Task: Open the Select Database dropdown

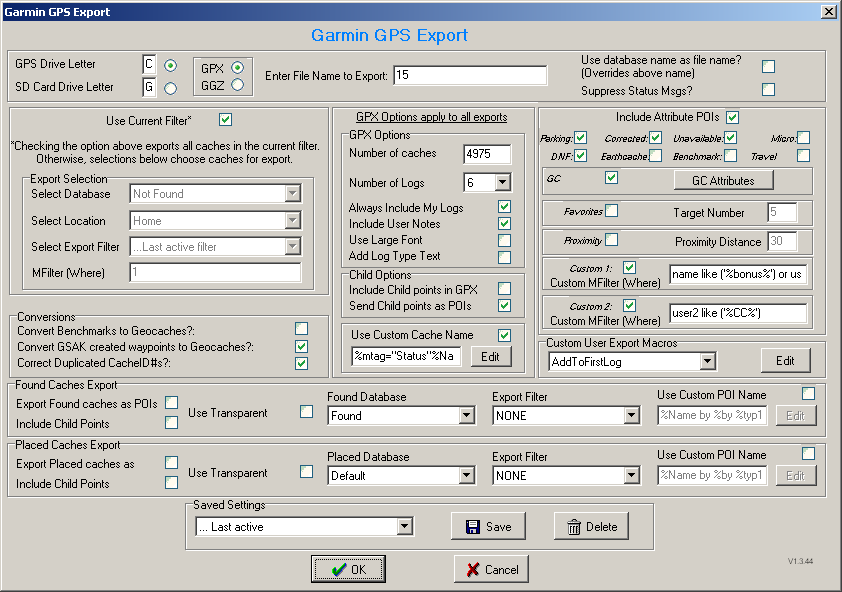Action: tap(292, 193)
